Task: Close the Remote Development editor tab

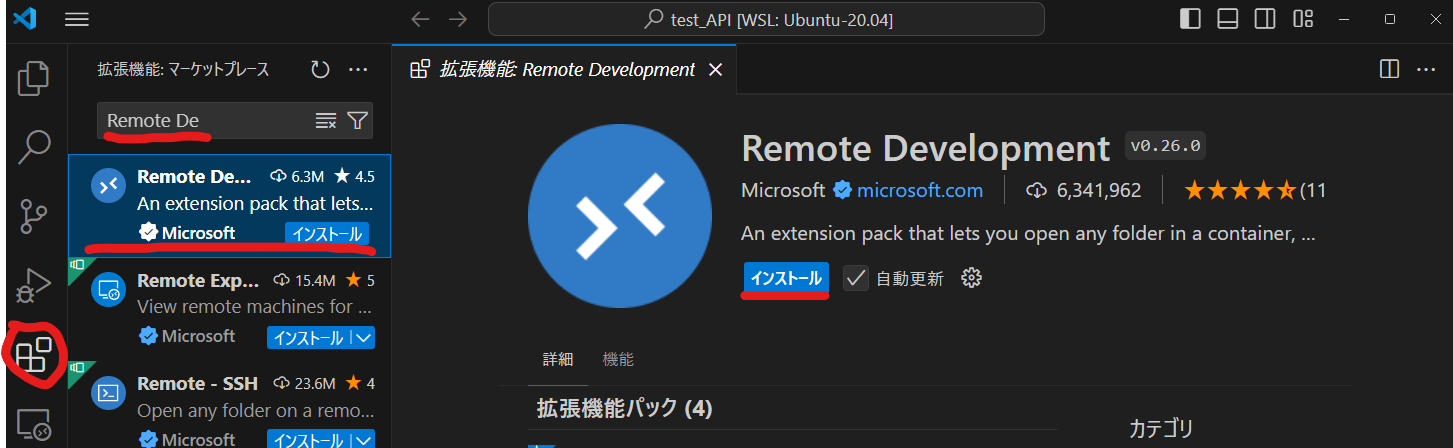Action: pyautogui.click(x=715, y=69)
